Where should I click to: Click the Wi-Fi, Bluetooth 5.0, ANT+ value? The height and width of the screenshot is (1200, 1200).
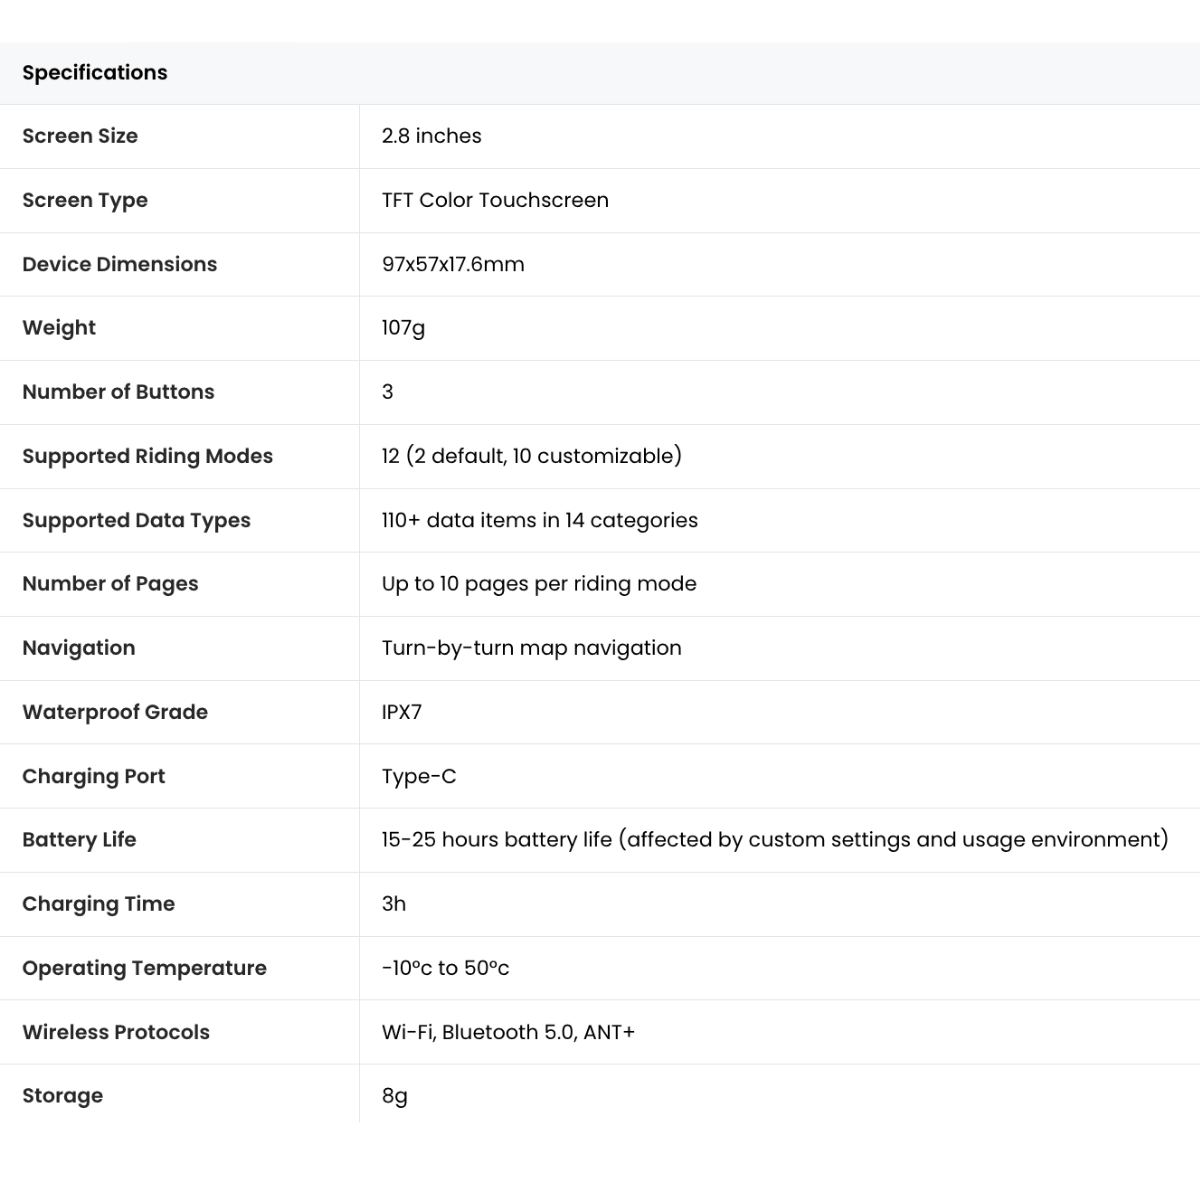tap(508, 1032)
